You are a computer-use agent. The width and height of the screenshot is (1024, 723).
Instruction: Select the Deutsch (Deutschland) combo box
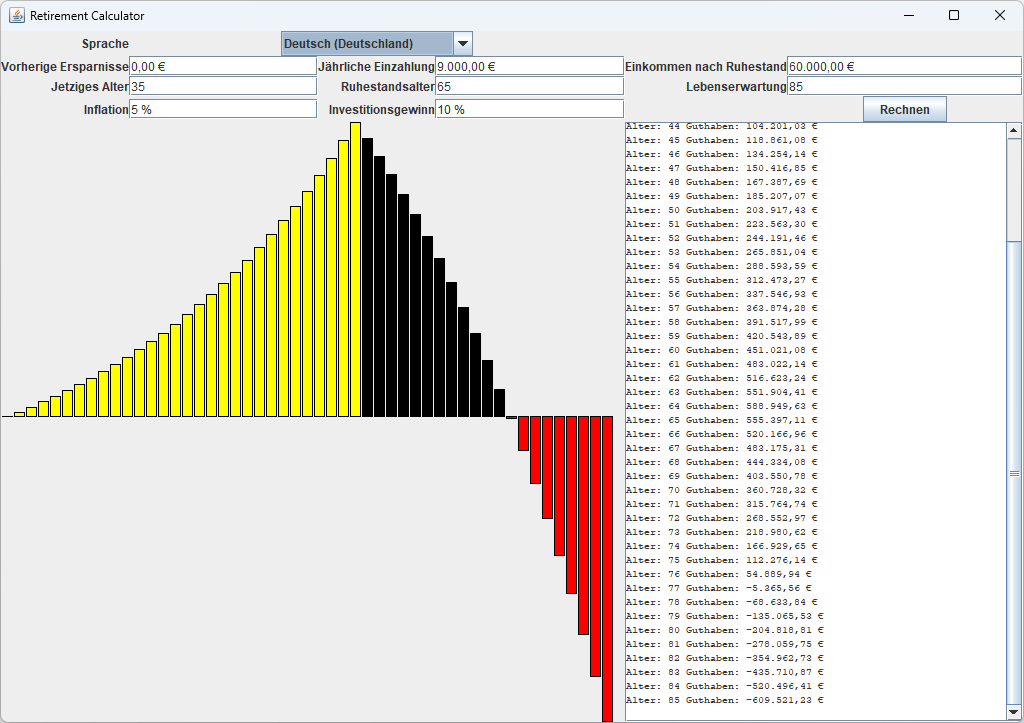pos(367,44)
